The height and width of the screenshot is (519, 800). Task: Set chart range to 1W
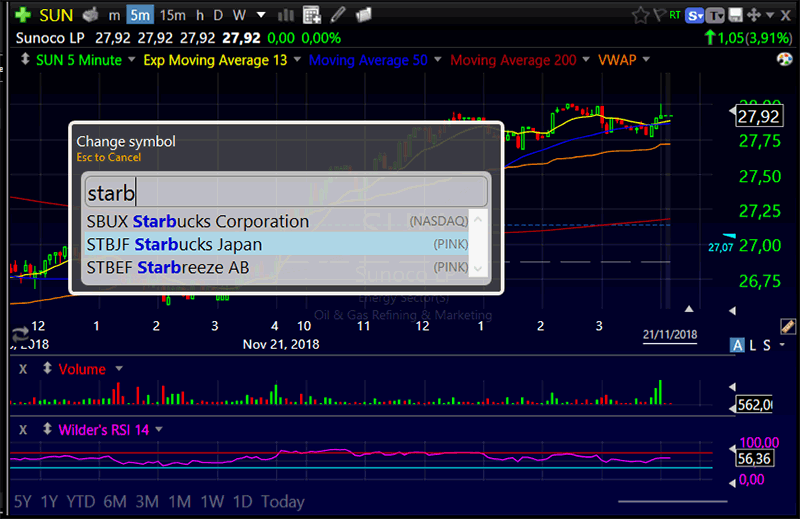pos(212,502)
